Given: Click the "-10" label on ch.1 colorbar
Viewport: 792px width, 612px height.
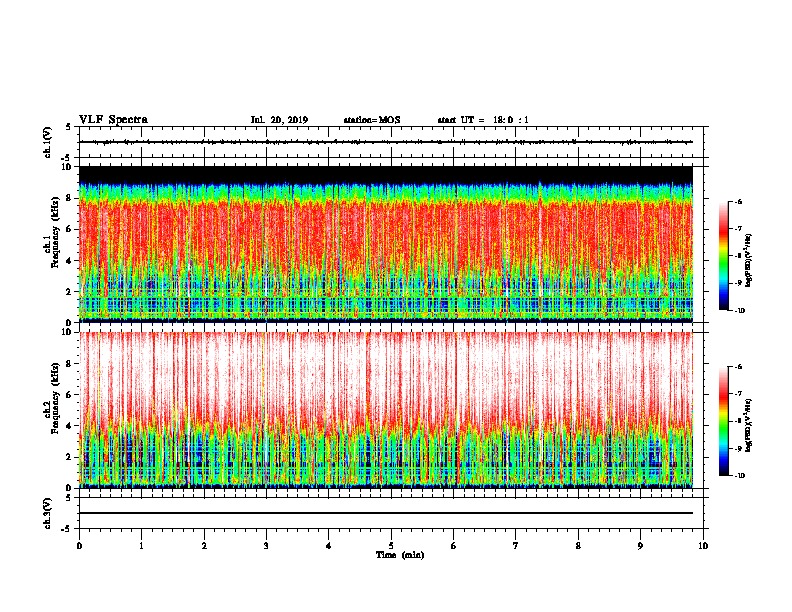Looking at the screenshot, I should coord(740,310).
